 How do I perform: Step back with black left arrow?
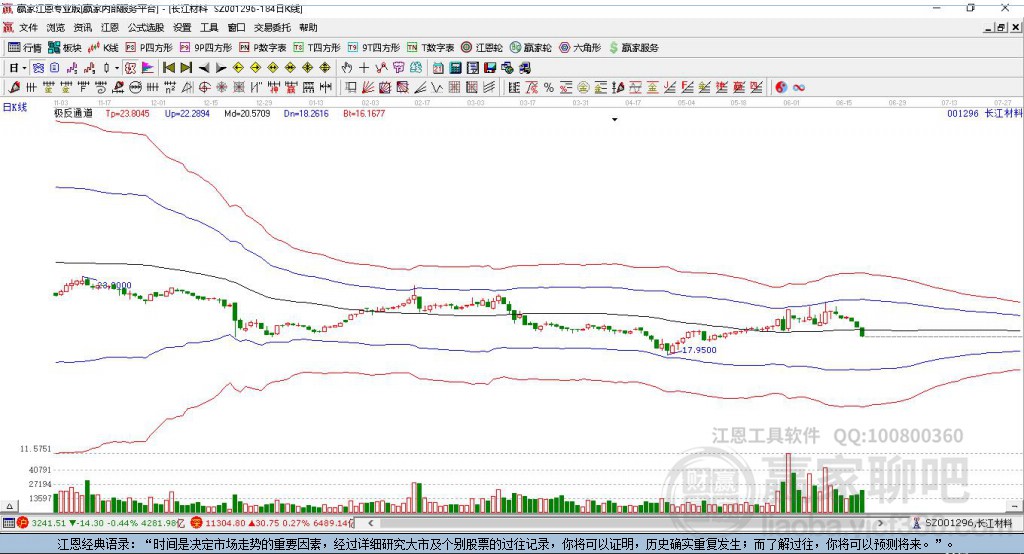coord(204,68)
